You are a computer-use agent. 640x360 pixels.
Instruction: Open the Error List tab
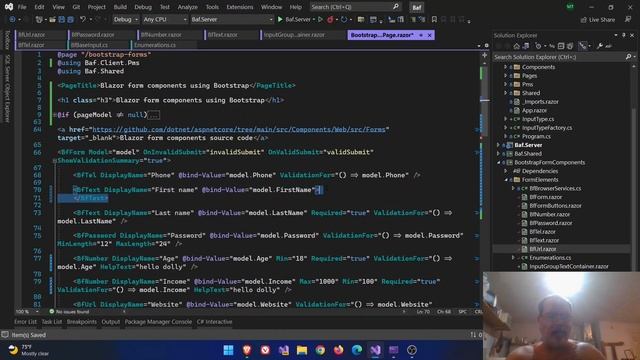click(x=25, y=322)
